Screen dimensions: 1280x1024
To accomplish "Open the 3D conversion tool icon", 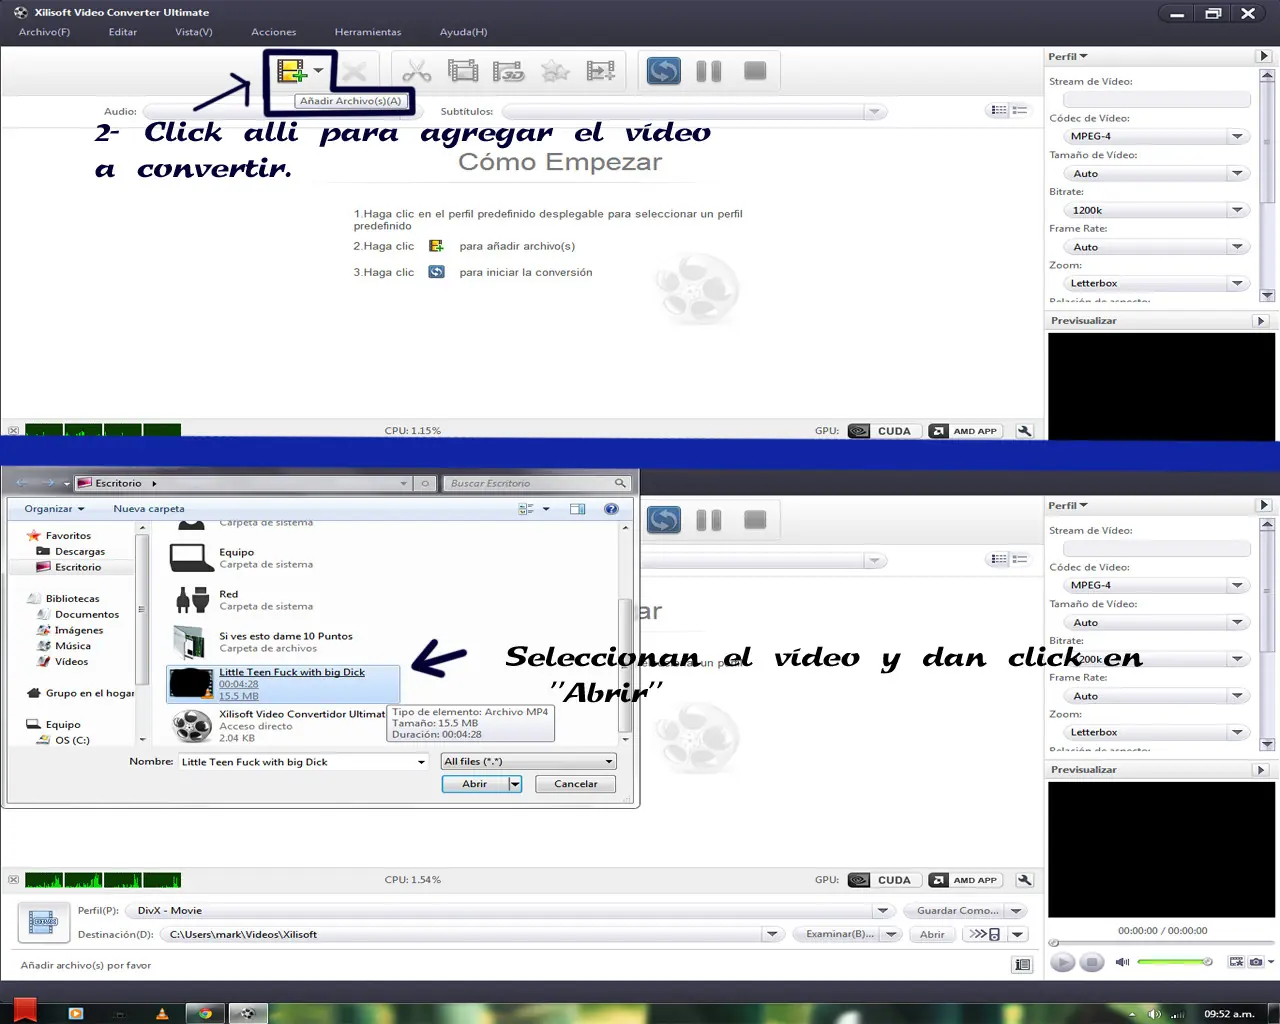I will coord(508,71).
